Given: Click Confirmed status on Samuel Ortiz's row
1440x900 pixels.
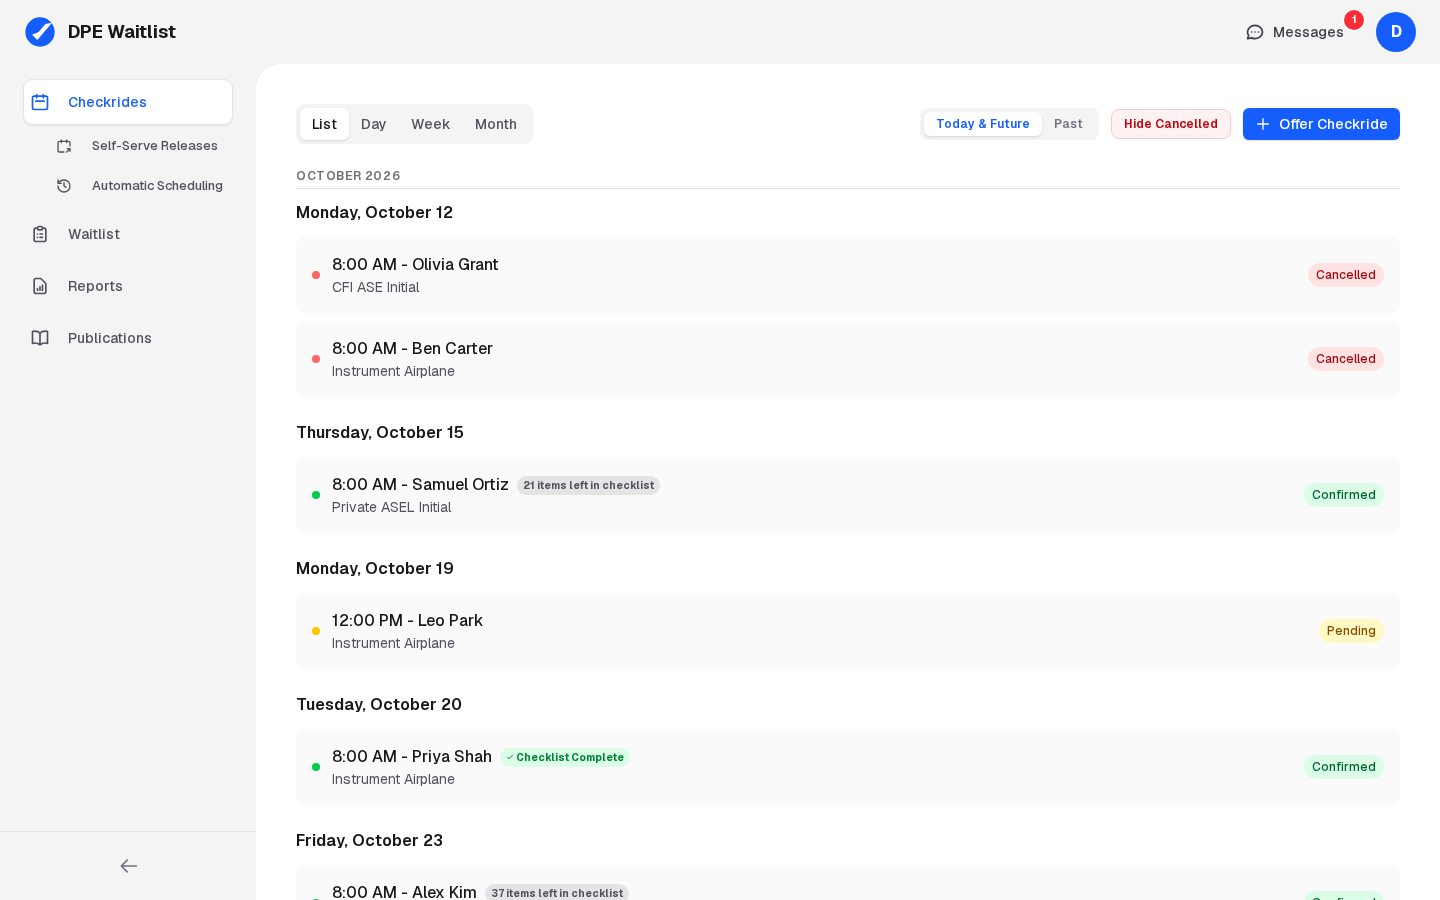Looking at the screenshot, I should coord(1344,495).
